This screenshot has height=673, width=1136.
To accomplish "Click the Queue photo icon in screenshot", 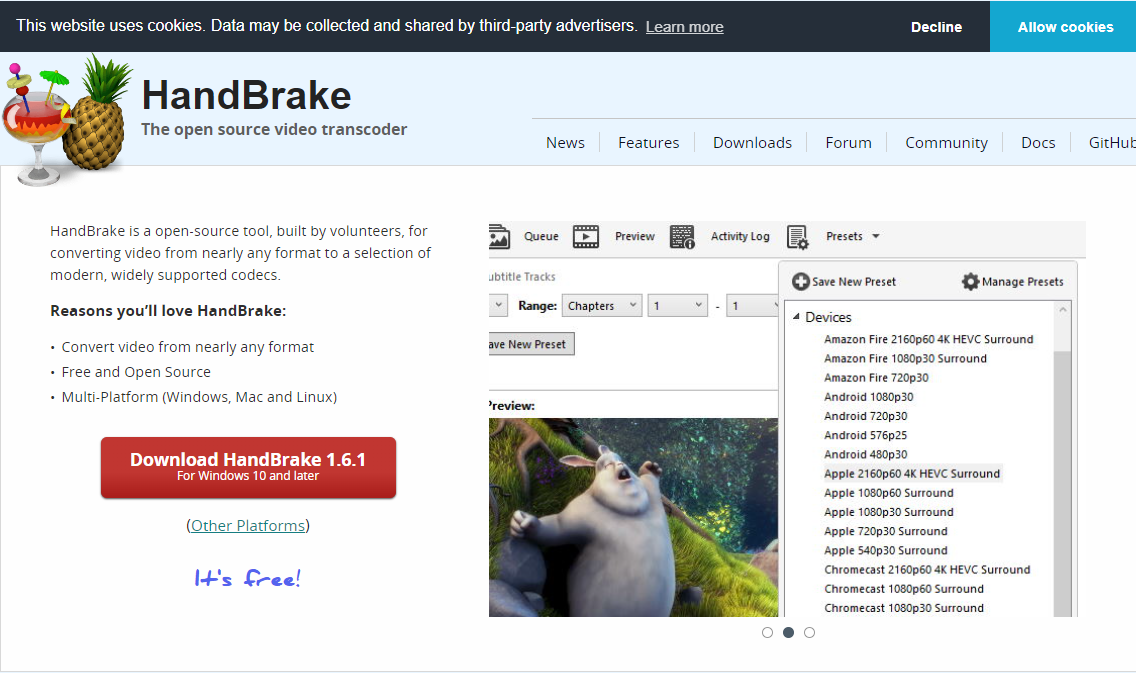I will tap(499, 236).
